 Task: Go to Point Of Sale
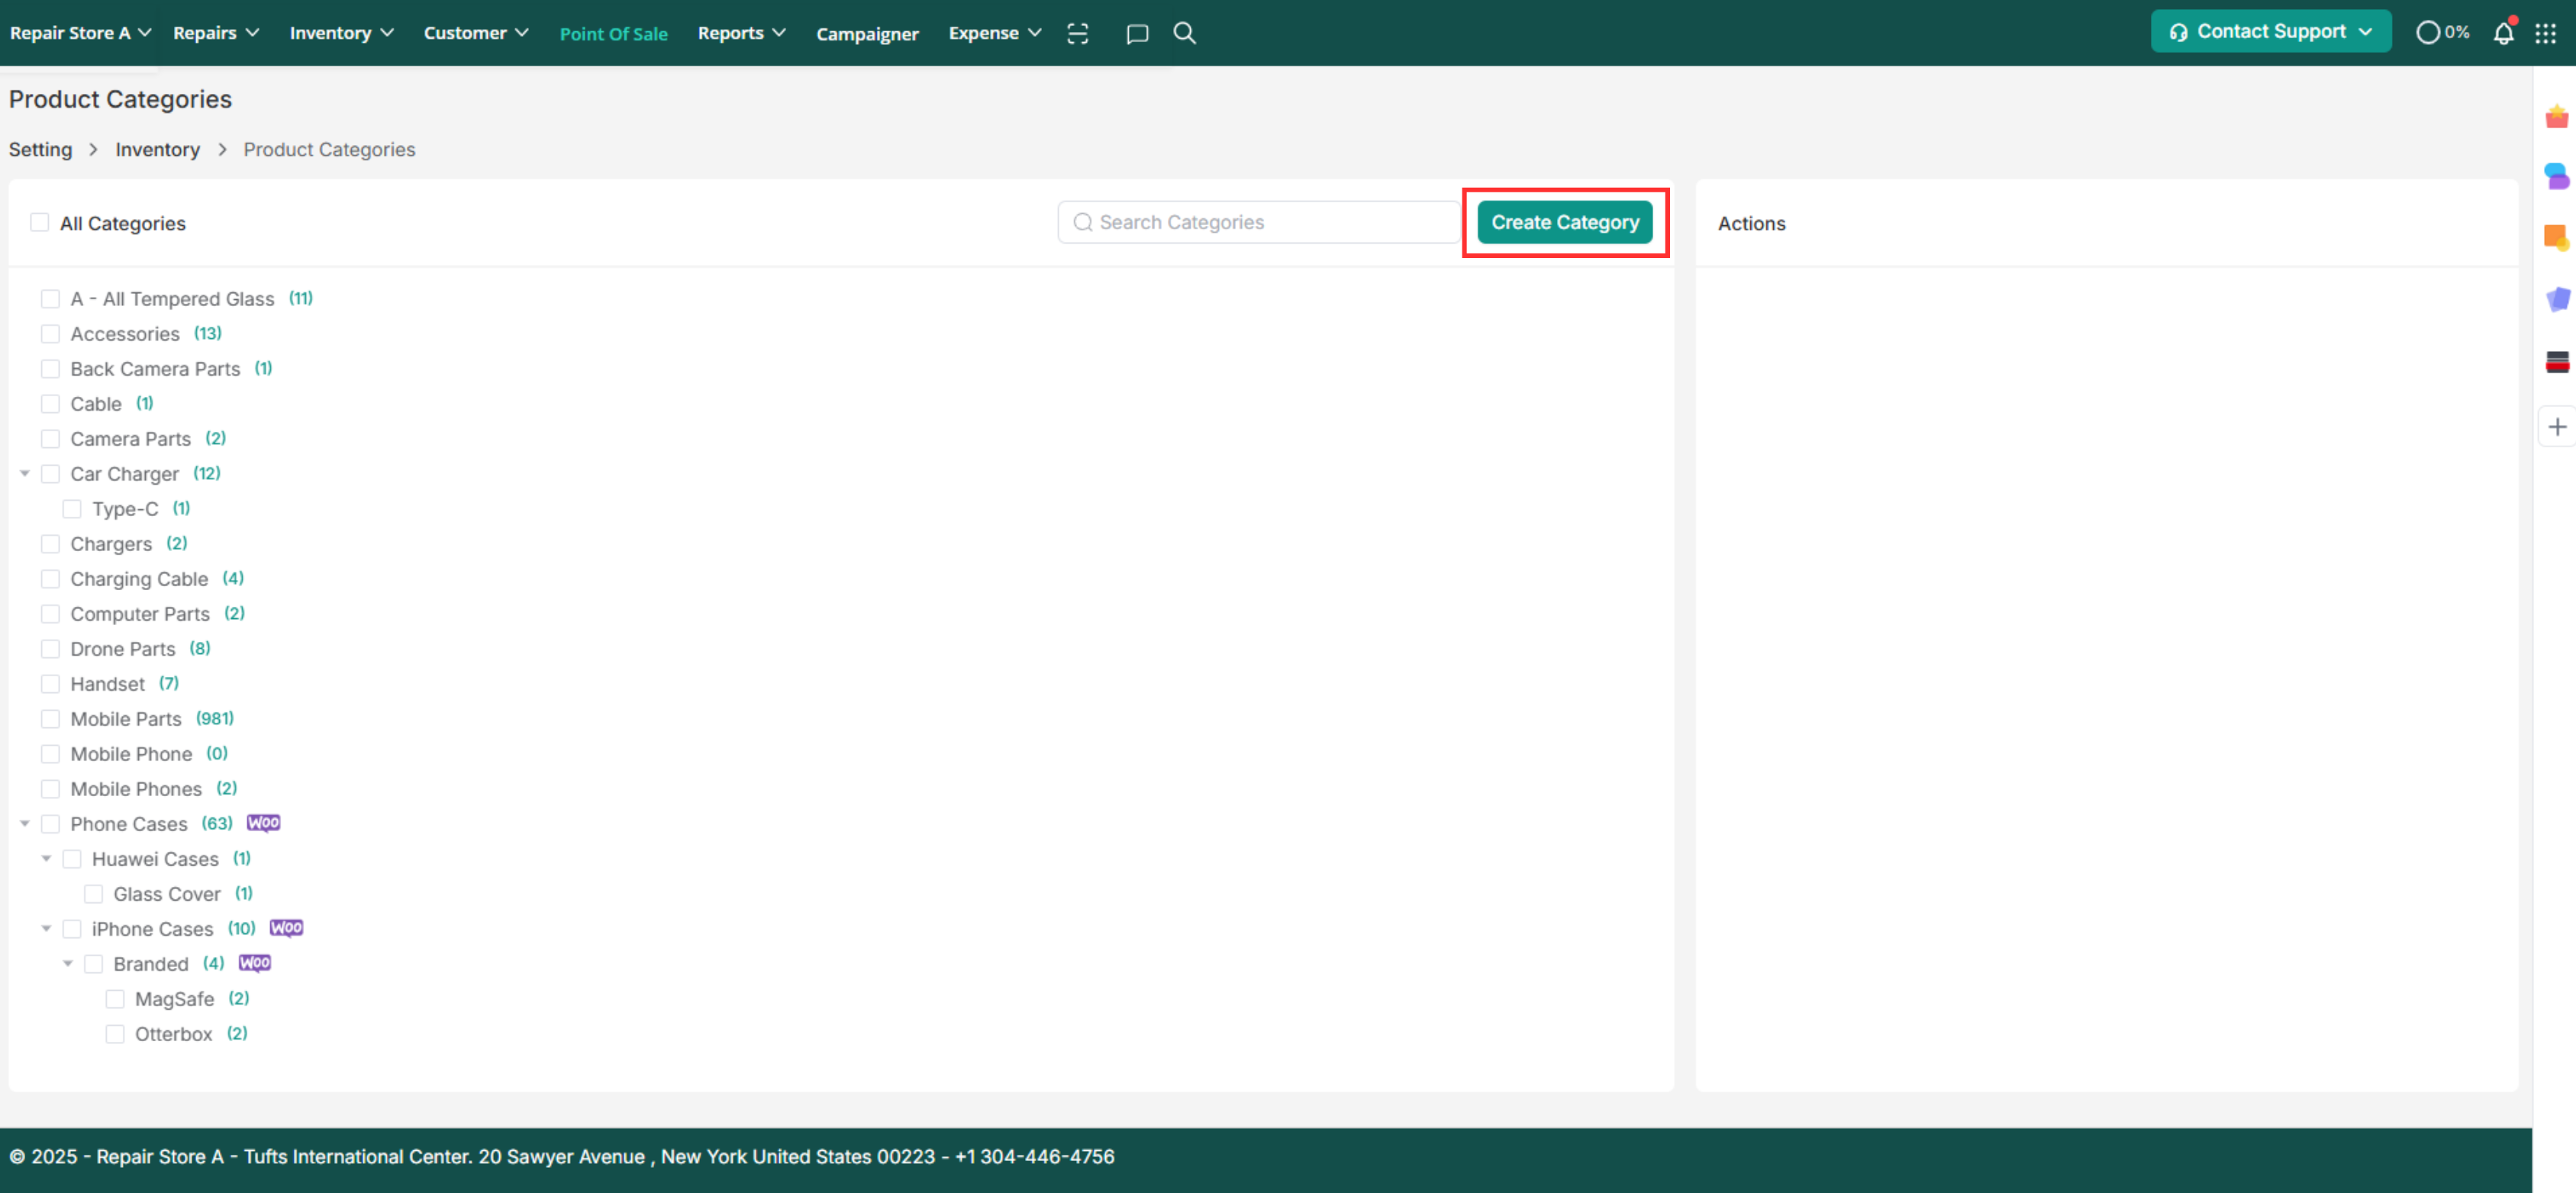[613, 34]
